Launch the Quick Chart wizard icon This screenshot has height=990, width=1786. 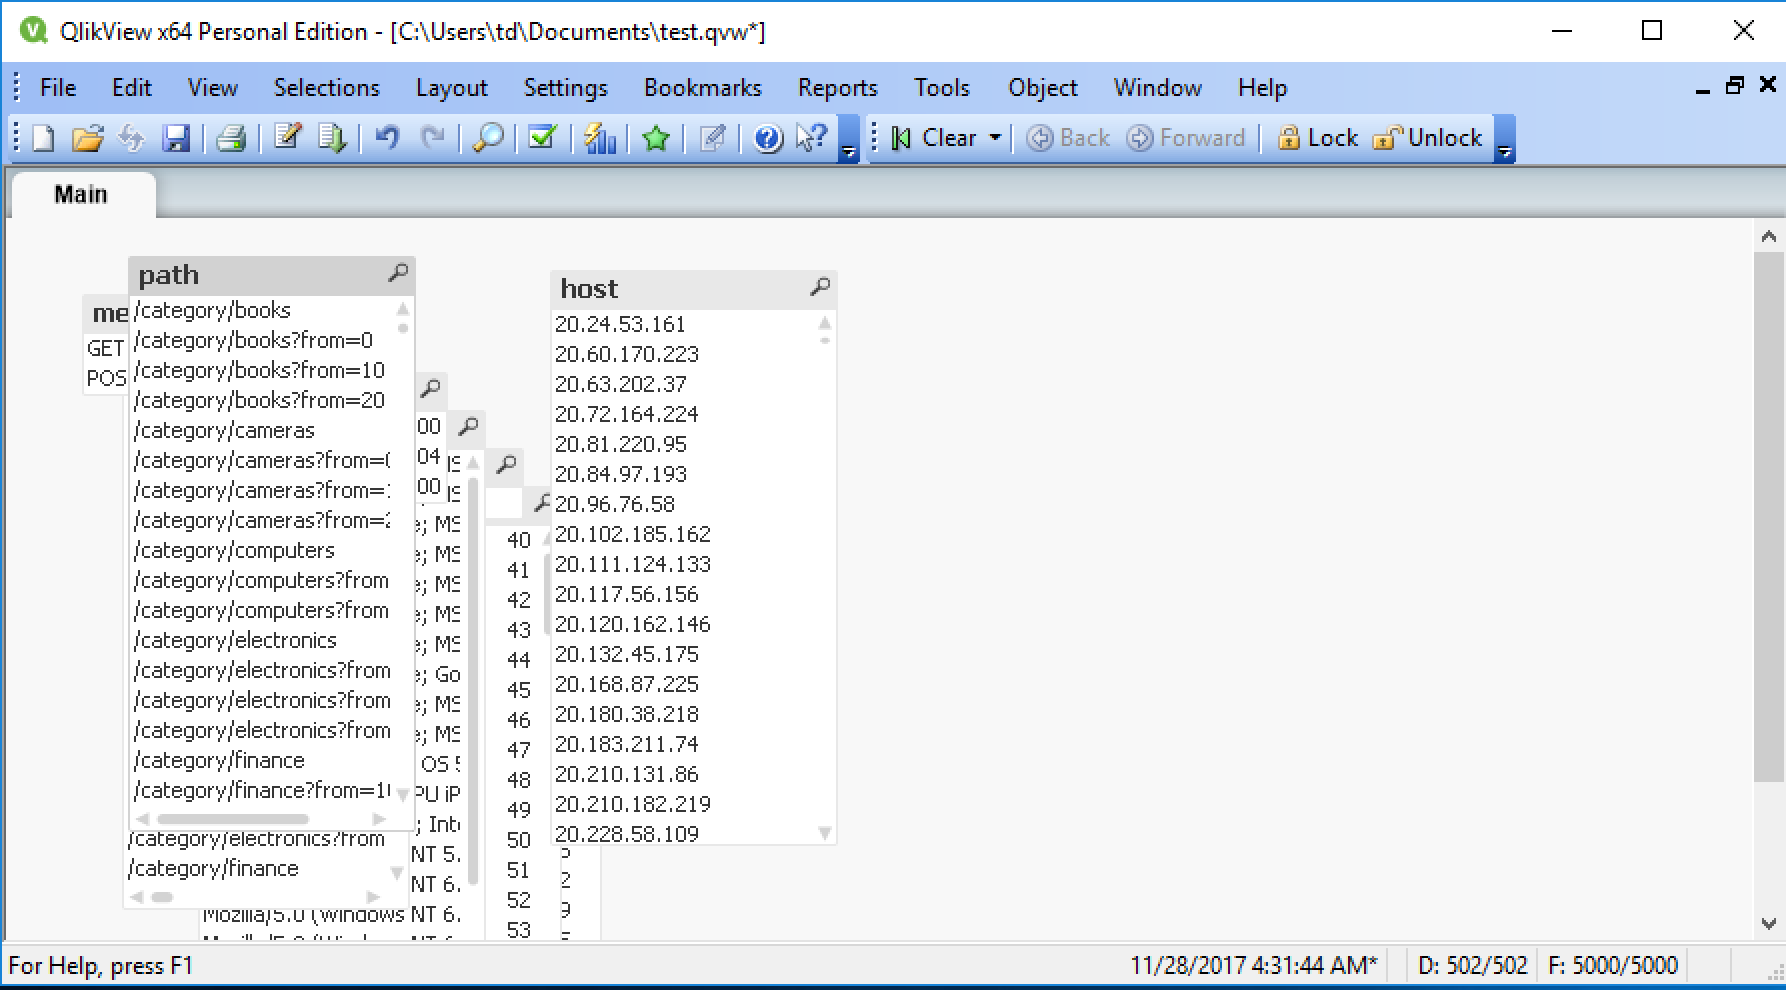pos(600,138)
